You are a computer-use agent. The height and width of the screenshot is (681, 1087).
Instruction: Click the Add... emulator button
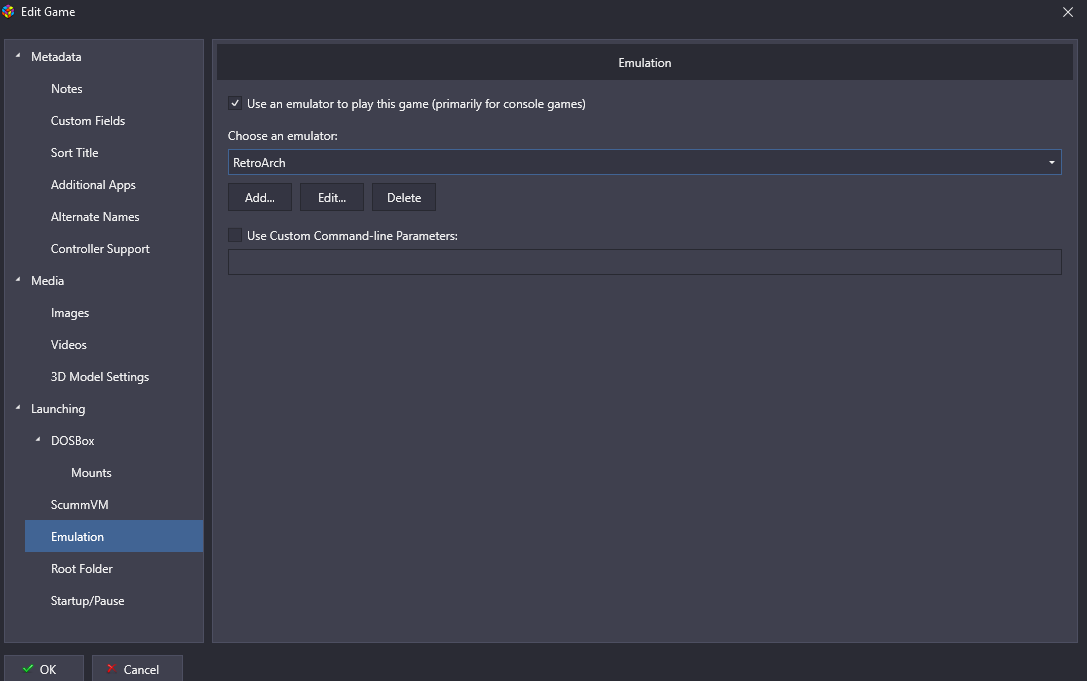click(260, 197)
